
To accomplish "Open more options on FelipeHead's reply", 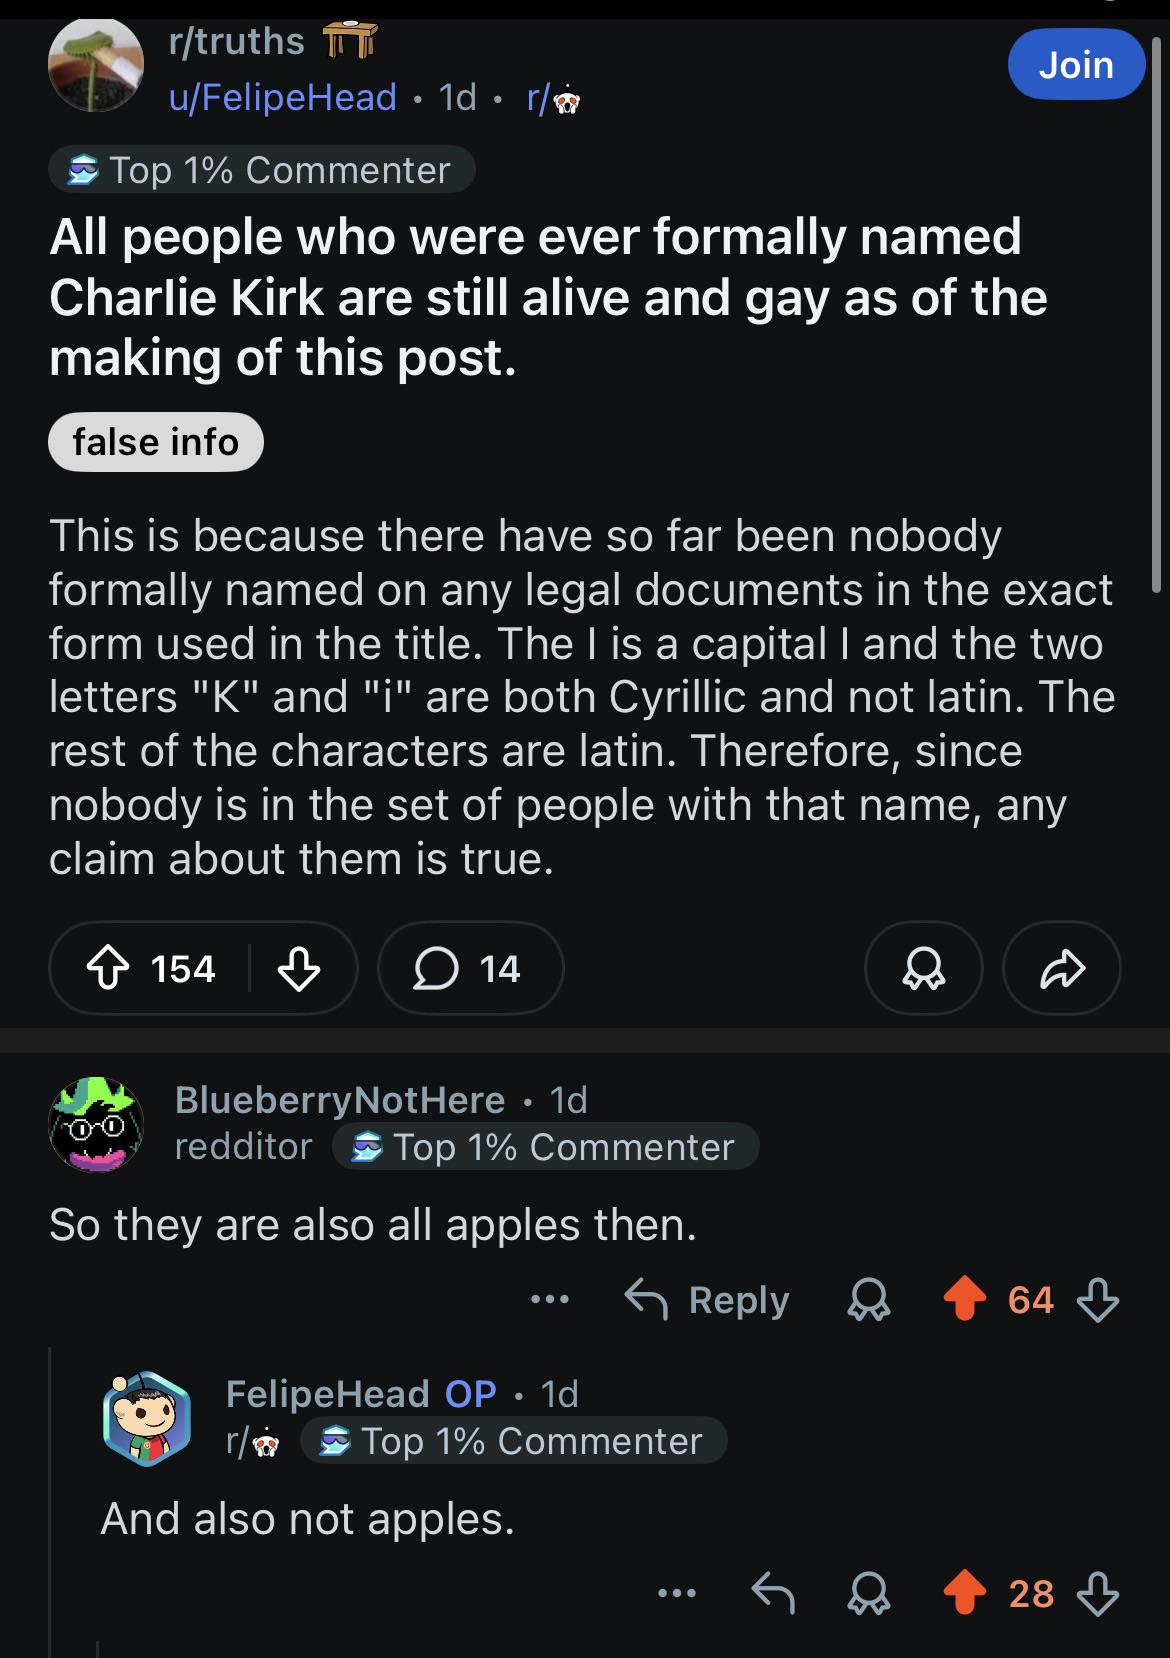I will pyautogui.click(x=679, y=1595).
